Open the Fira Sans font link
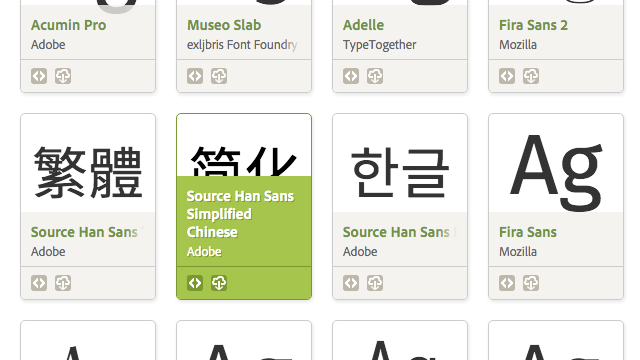 pyautogui.click(x=528, y=232)
